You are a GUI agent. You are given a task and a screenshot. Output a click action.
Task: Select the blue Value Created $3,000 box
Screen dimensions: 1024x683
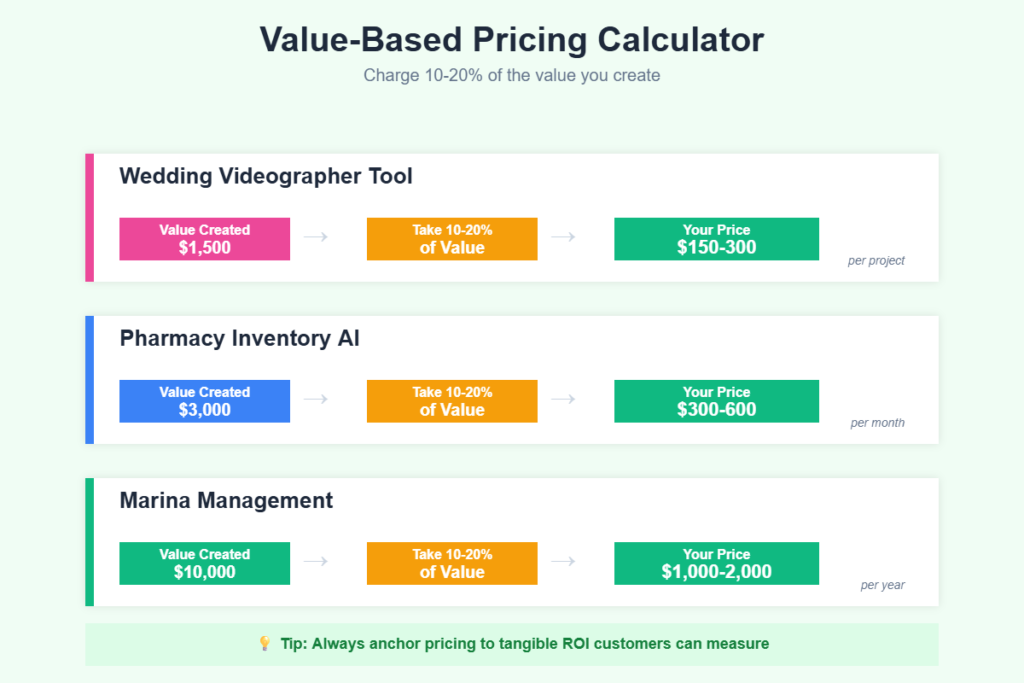point(204,401)
